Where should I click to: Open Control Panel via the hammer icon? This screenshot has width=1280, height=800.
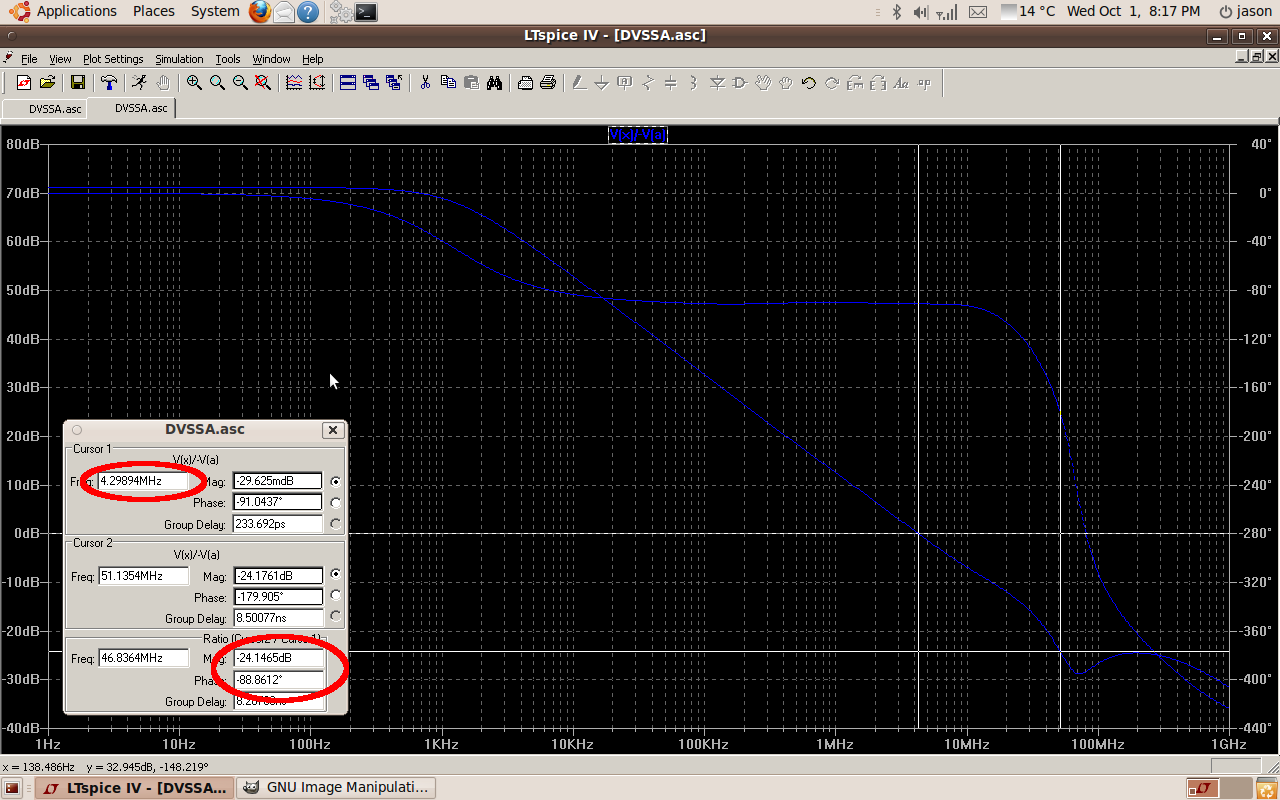pyautogui.click(x=109, y=83)
